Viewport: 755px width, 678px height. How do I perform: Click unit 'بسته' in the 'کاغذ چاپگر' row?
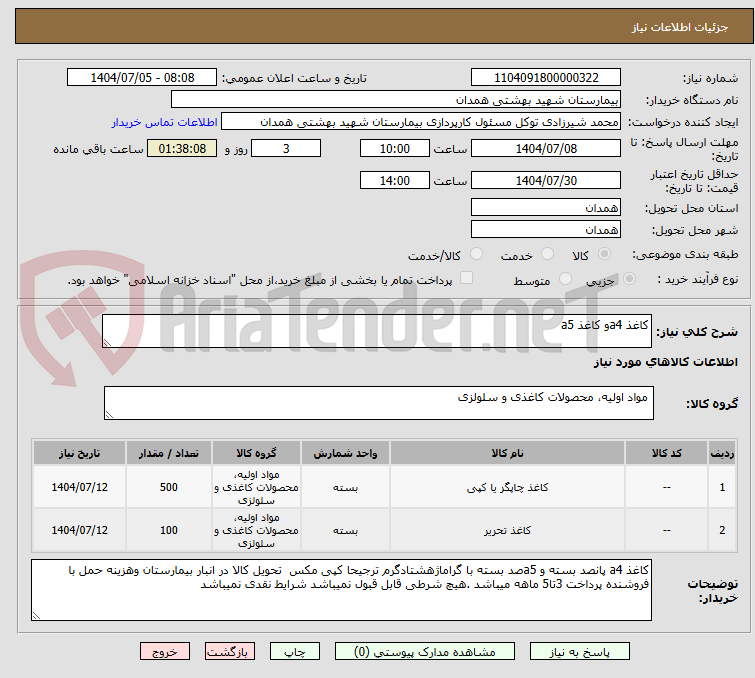pyautogui.click(x=345, y=487)
